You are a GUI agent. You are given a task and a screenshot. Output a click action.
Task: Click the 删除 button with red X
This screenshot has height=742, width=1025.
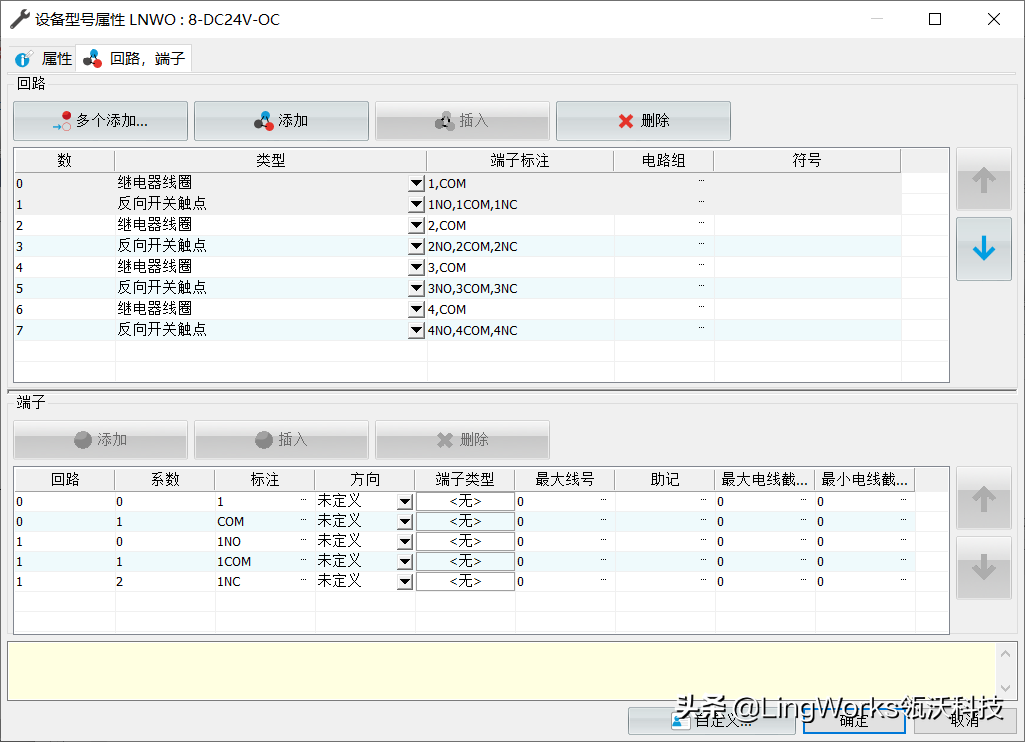pyautogui.click(x=643, y=121)
